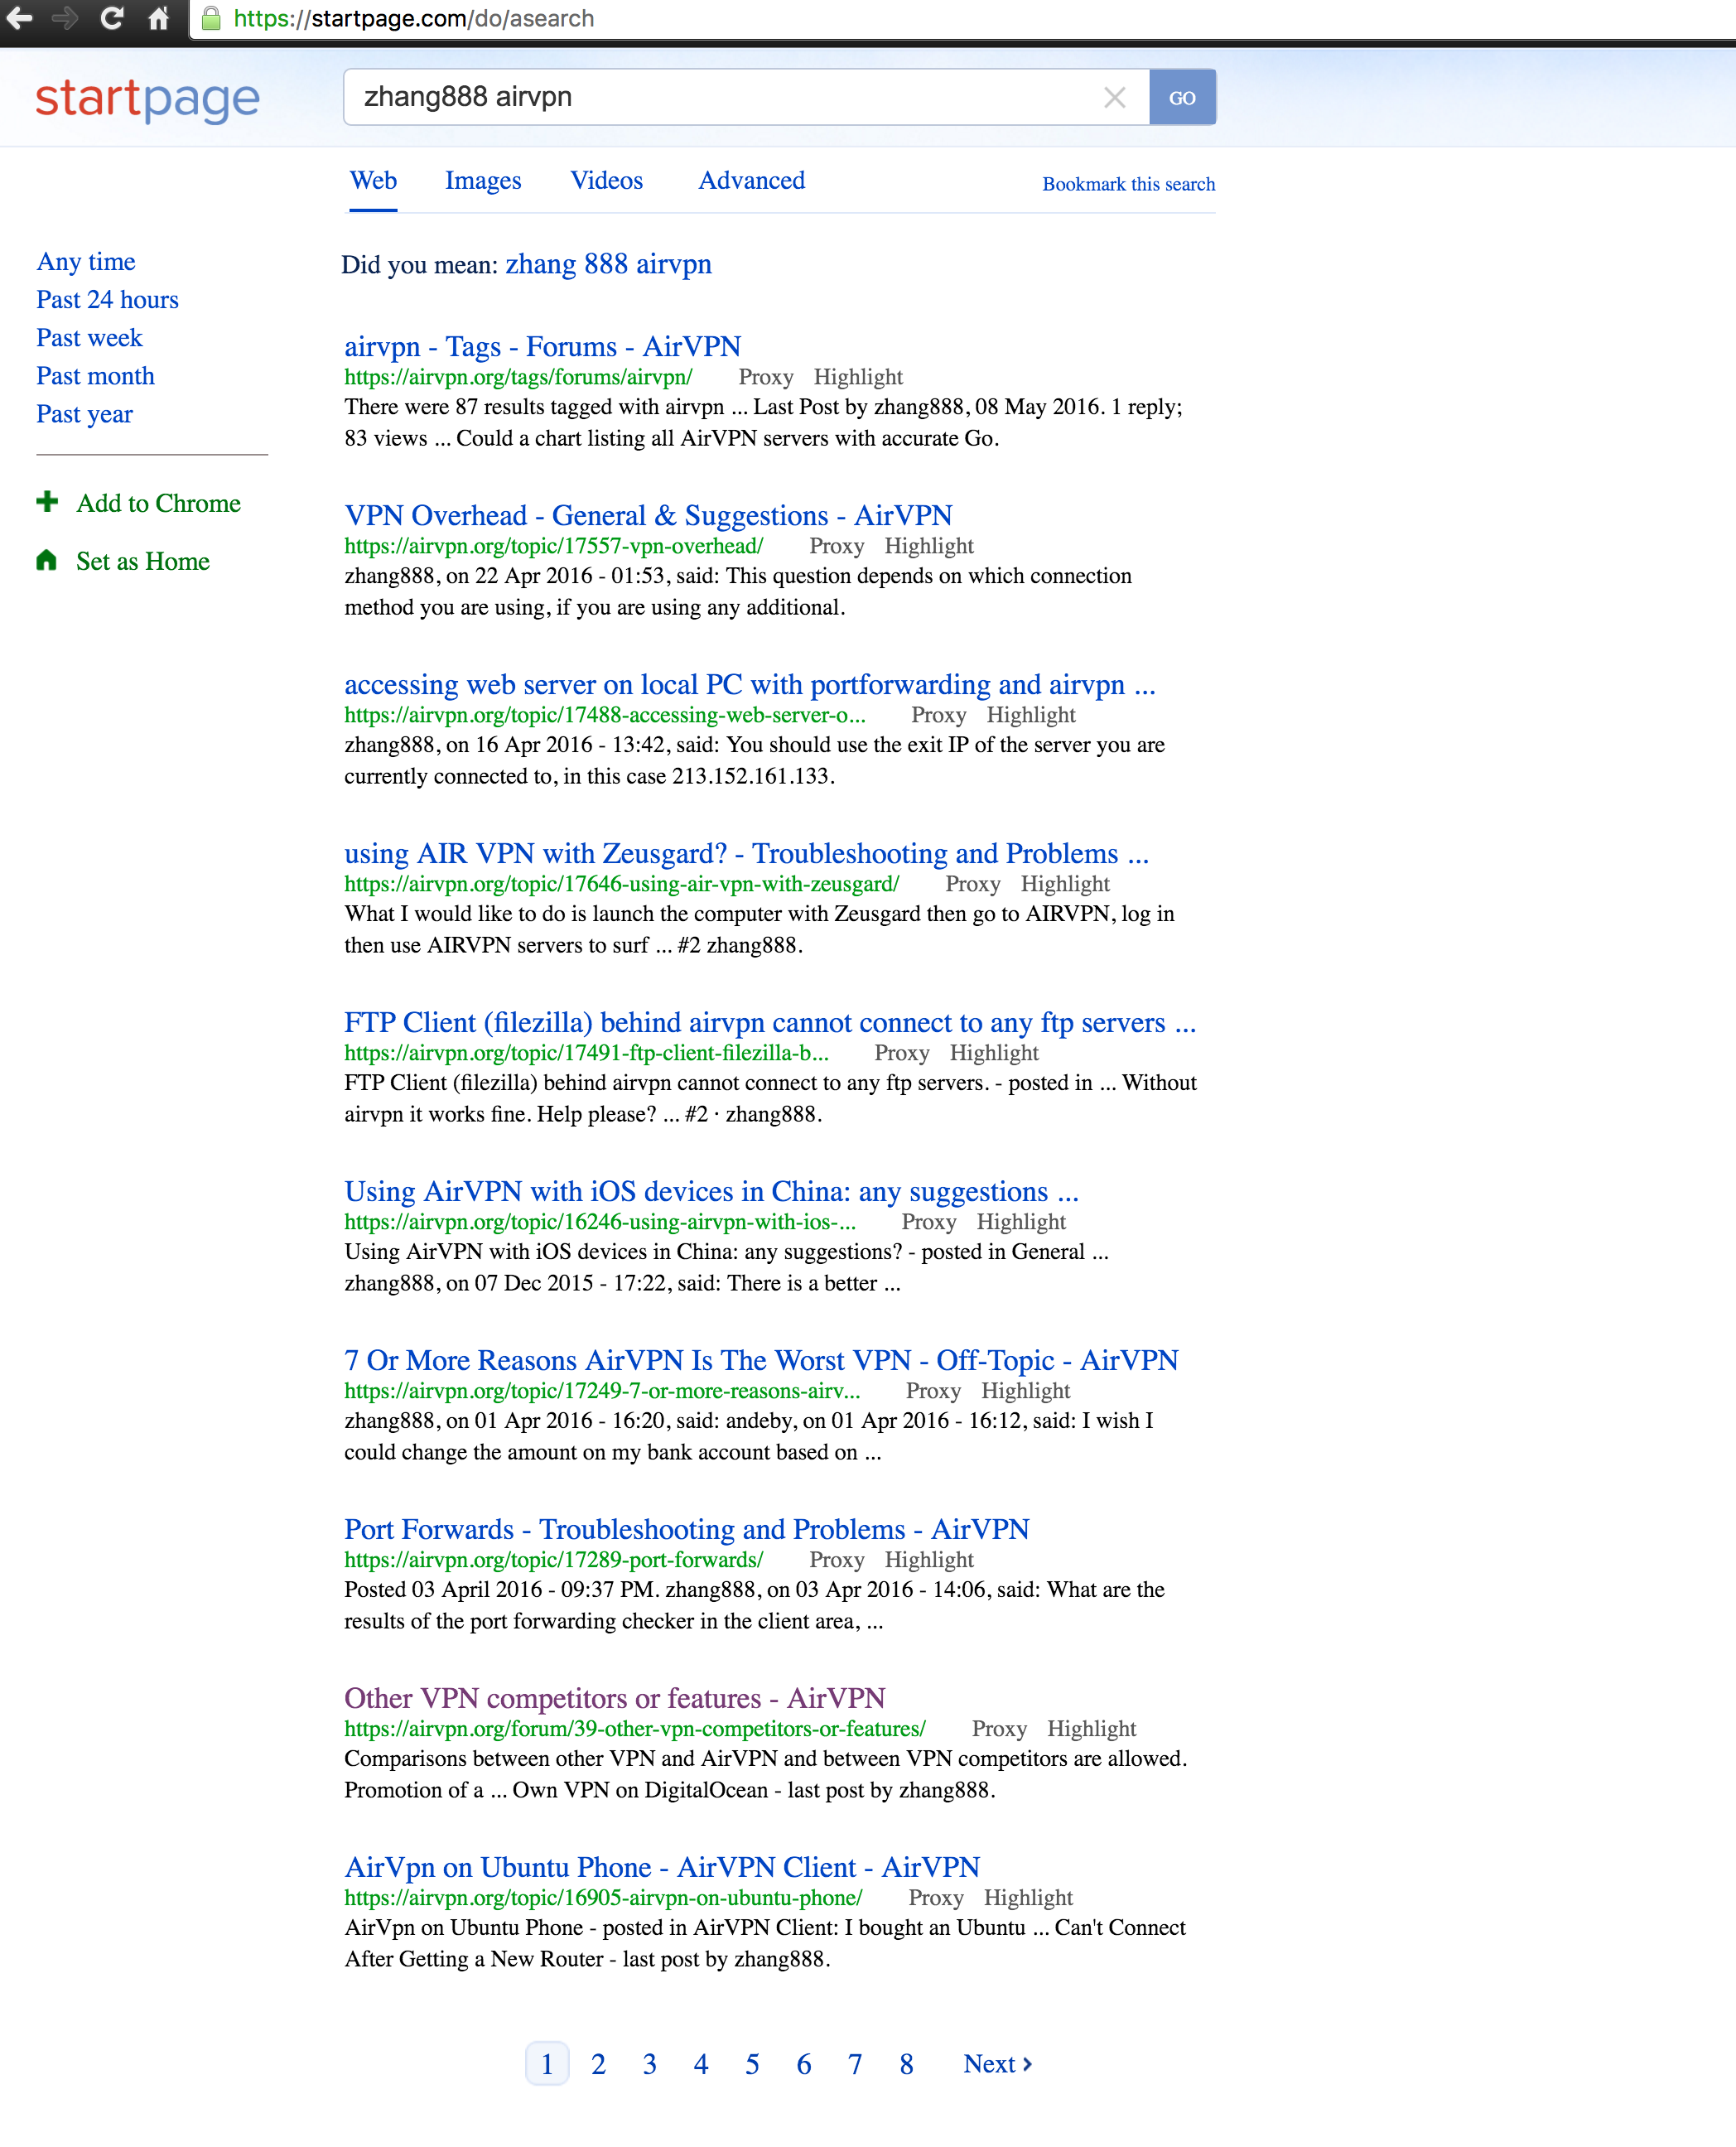Open Other VPN competitors or features result
This screenshot has width=1736, height=2147.
point(614,1698)
